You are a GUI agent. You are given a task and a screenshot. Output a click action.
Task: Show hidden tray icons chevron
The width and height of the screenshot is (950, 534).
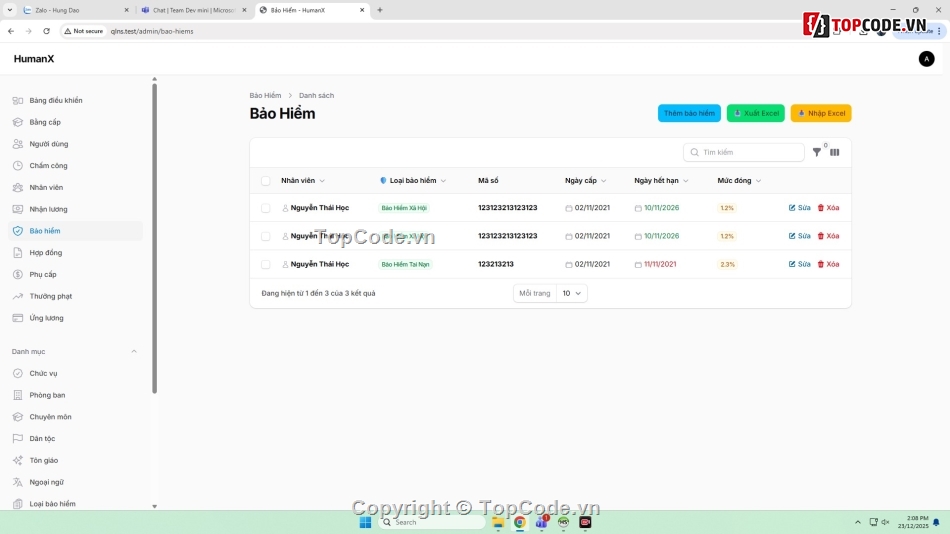click(x=857, y=522)
